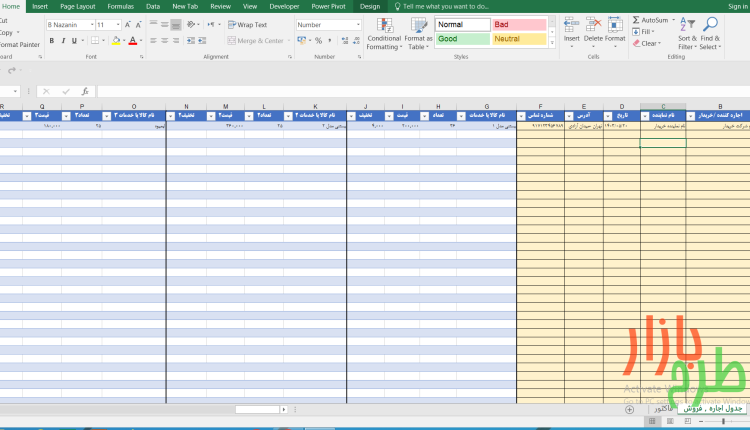
Task: Apply comma style
Action: [330, 41]
